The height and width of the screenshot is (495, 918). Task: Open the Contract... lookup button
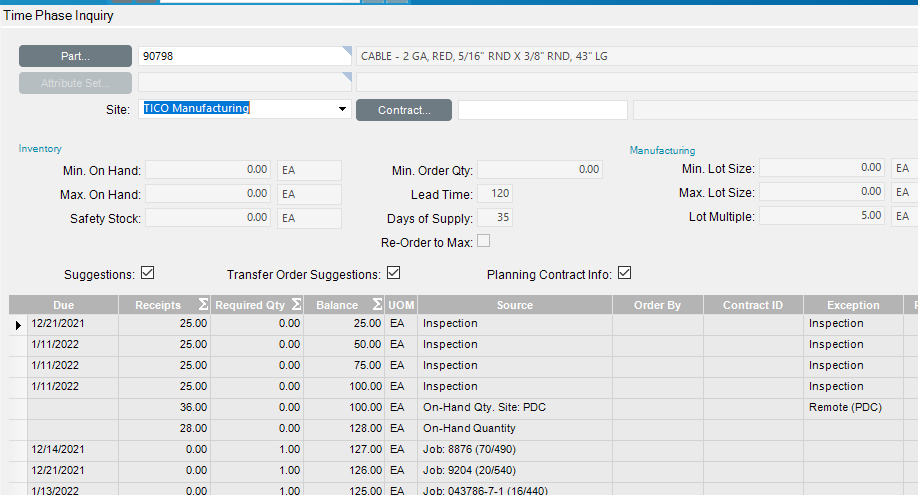click(x=404, y=110)
